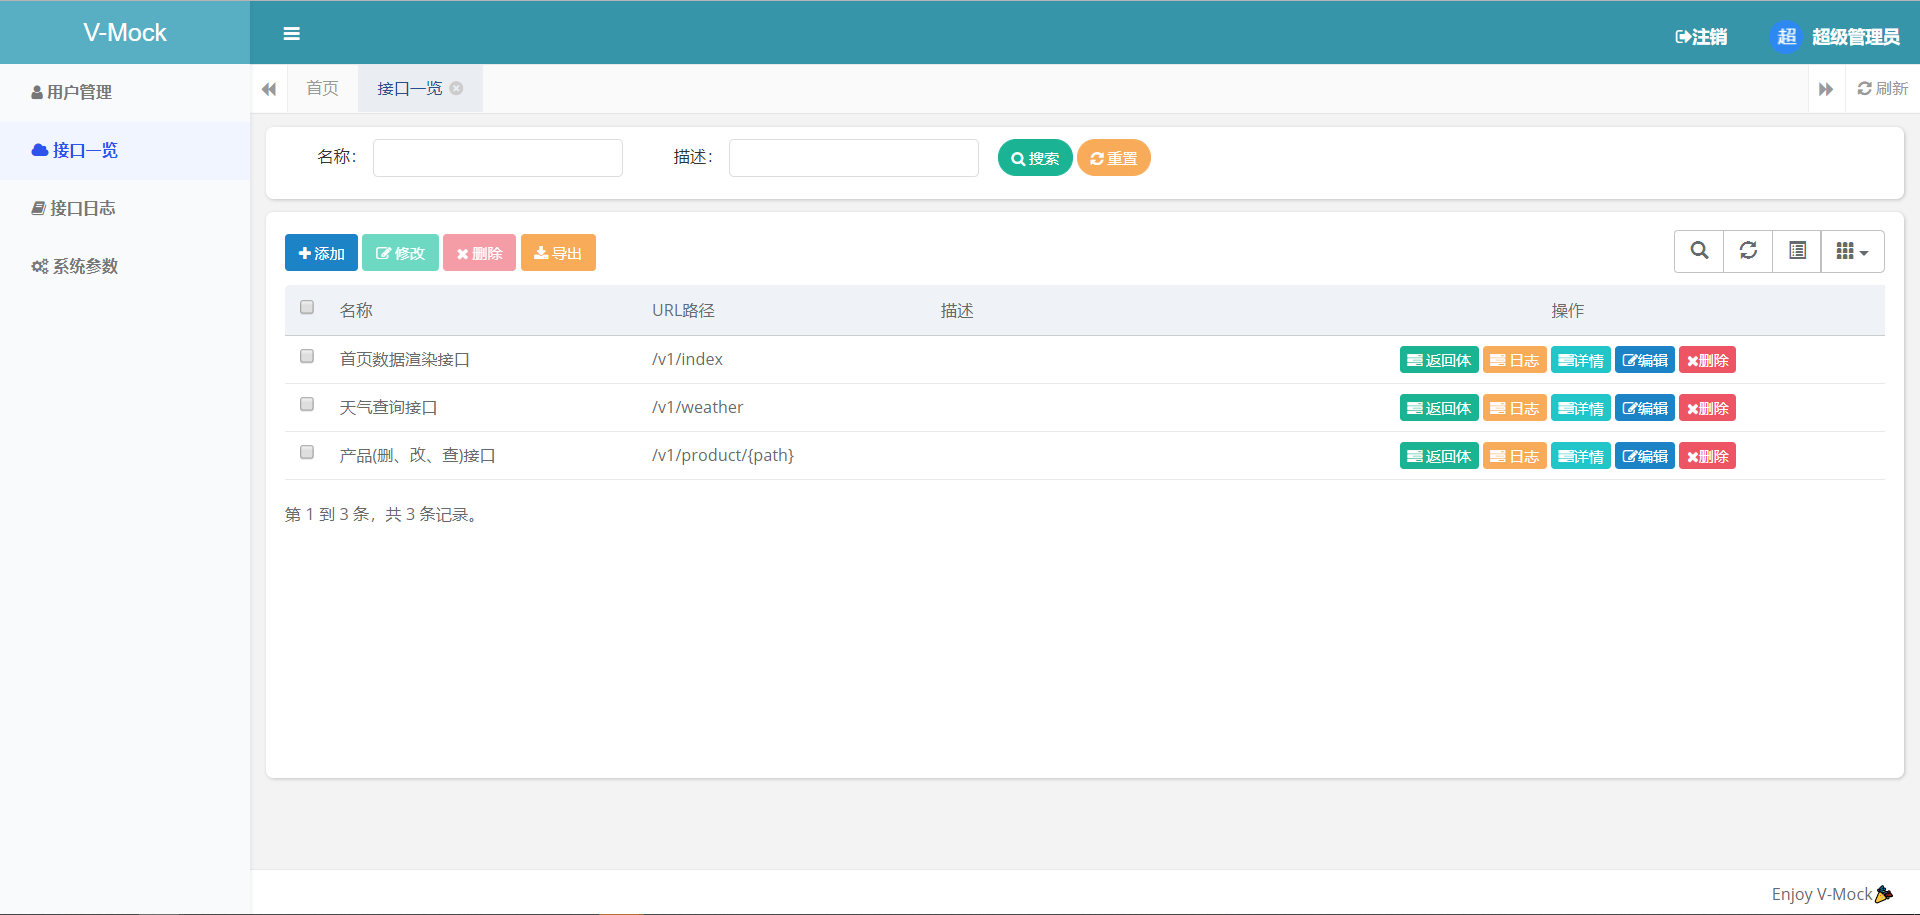Click the 修改 button
Image resolution: width=1920 pixels, height=915 pixels.
click(x=400, y=253)
